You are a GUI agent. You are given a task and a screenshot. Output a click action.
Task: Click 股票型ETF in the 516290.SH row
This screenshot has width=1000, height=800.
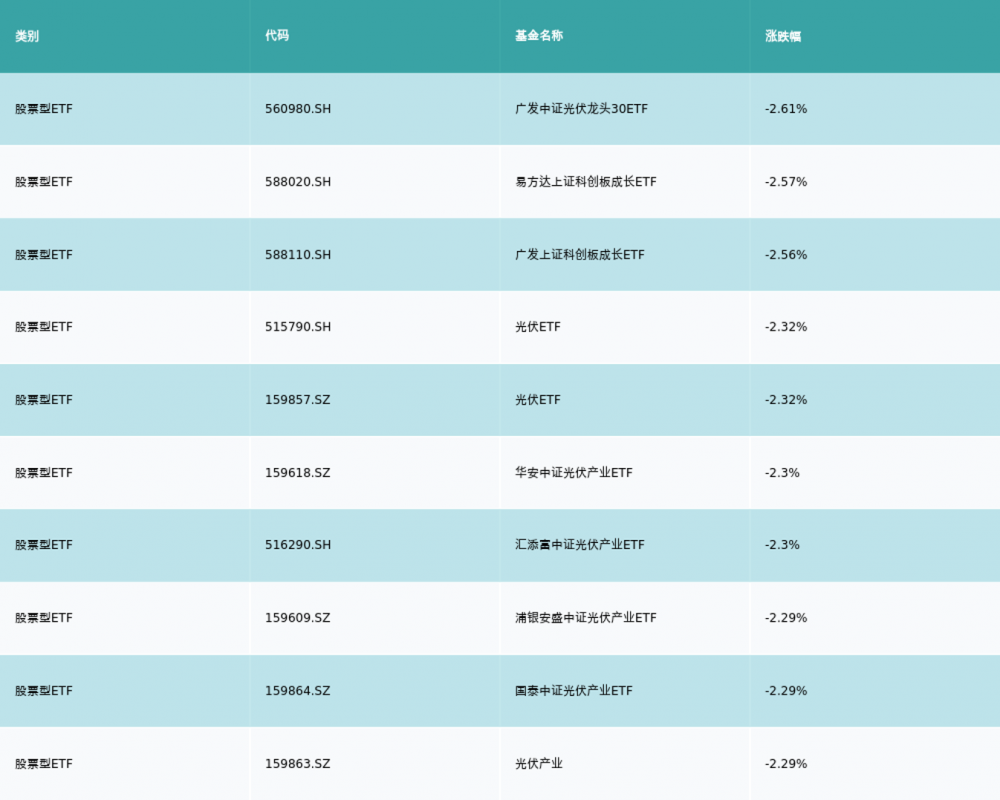click(x=44, y=545)
